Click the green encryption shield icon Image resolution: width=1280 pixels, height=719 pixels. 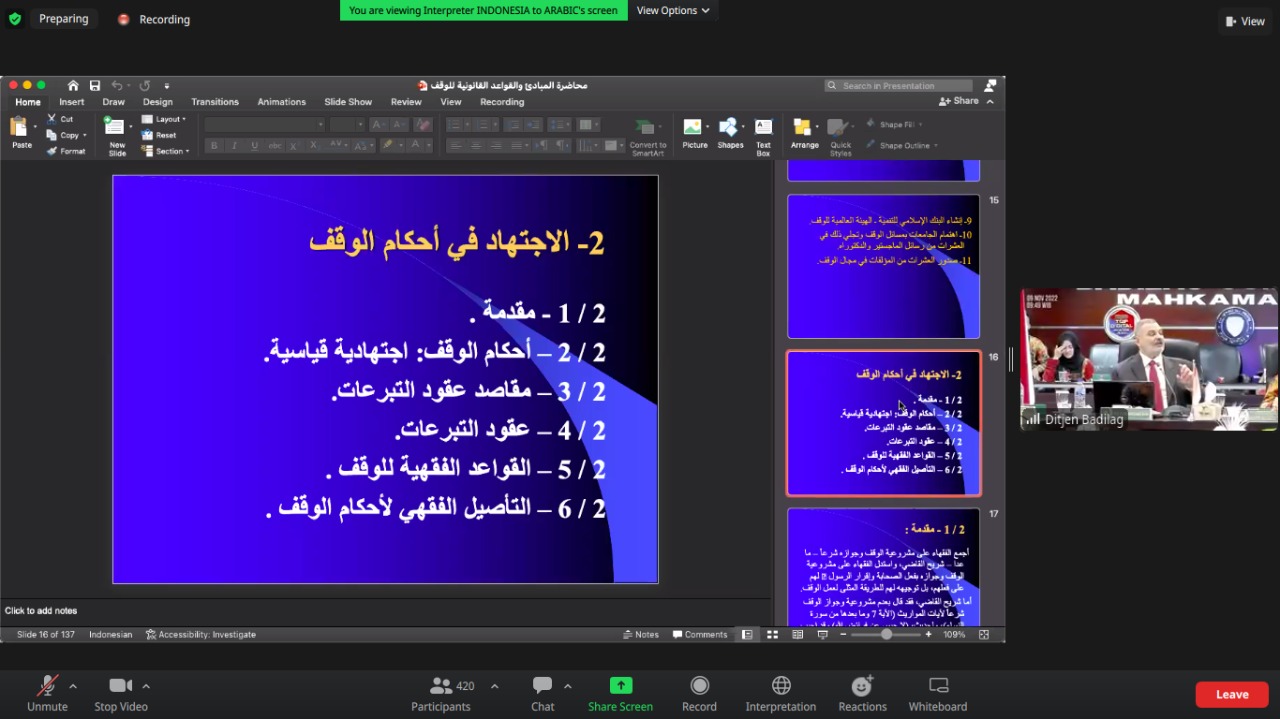click(14, 19)
